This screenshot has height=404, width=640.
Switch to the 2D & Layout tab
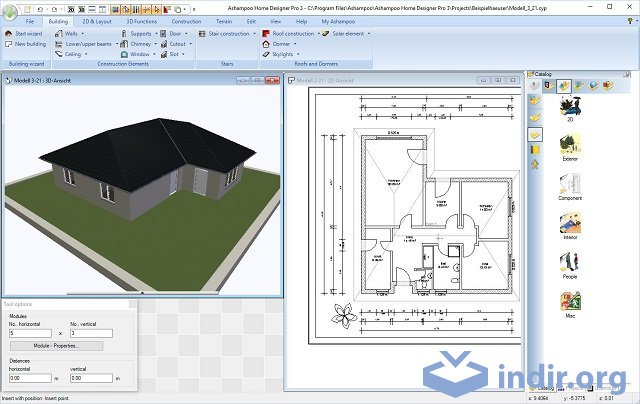click(97, 21)
